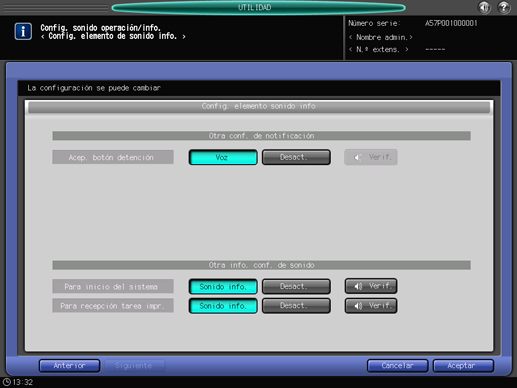This screenshot has height=388, width=517.
Task: Click Verif. for Para recepción tarea impr.
Action: 371,306
